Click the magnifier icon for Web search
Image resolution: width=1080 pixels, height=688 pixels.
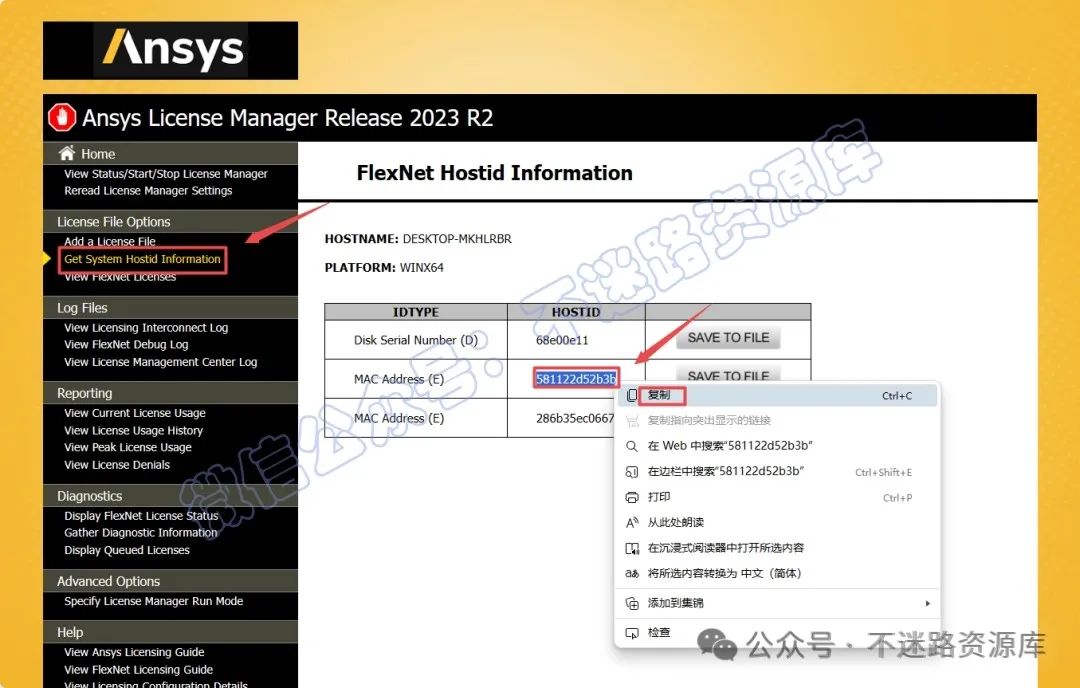632,446
